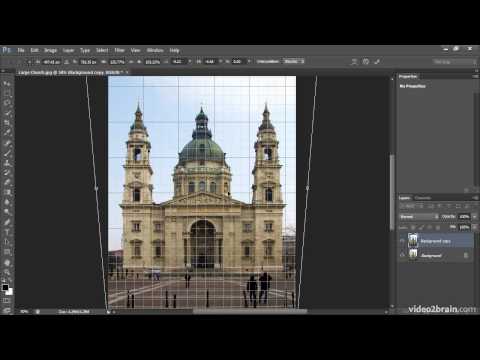Cancel the transform in options bar
This screenshot has width=480, height=360.
(366, 62)
